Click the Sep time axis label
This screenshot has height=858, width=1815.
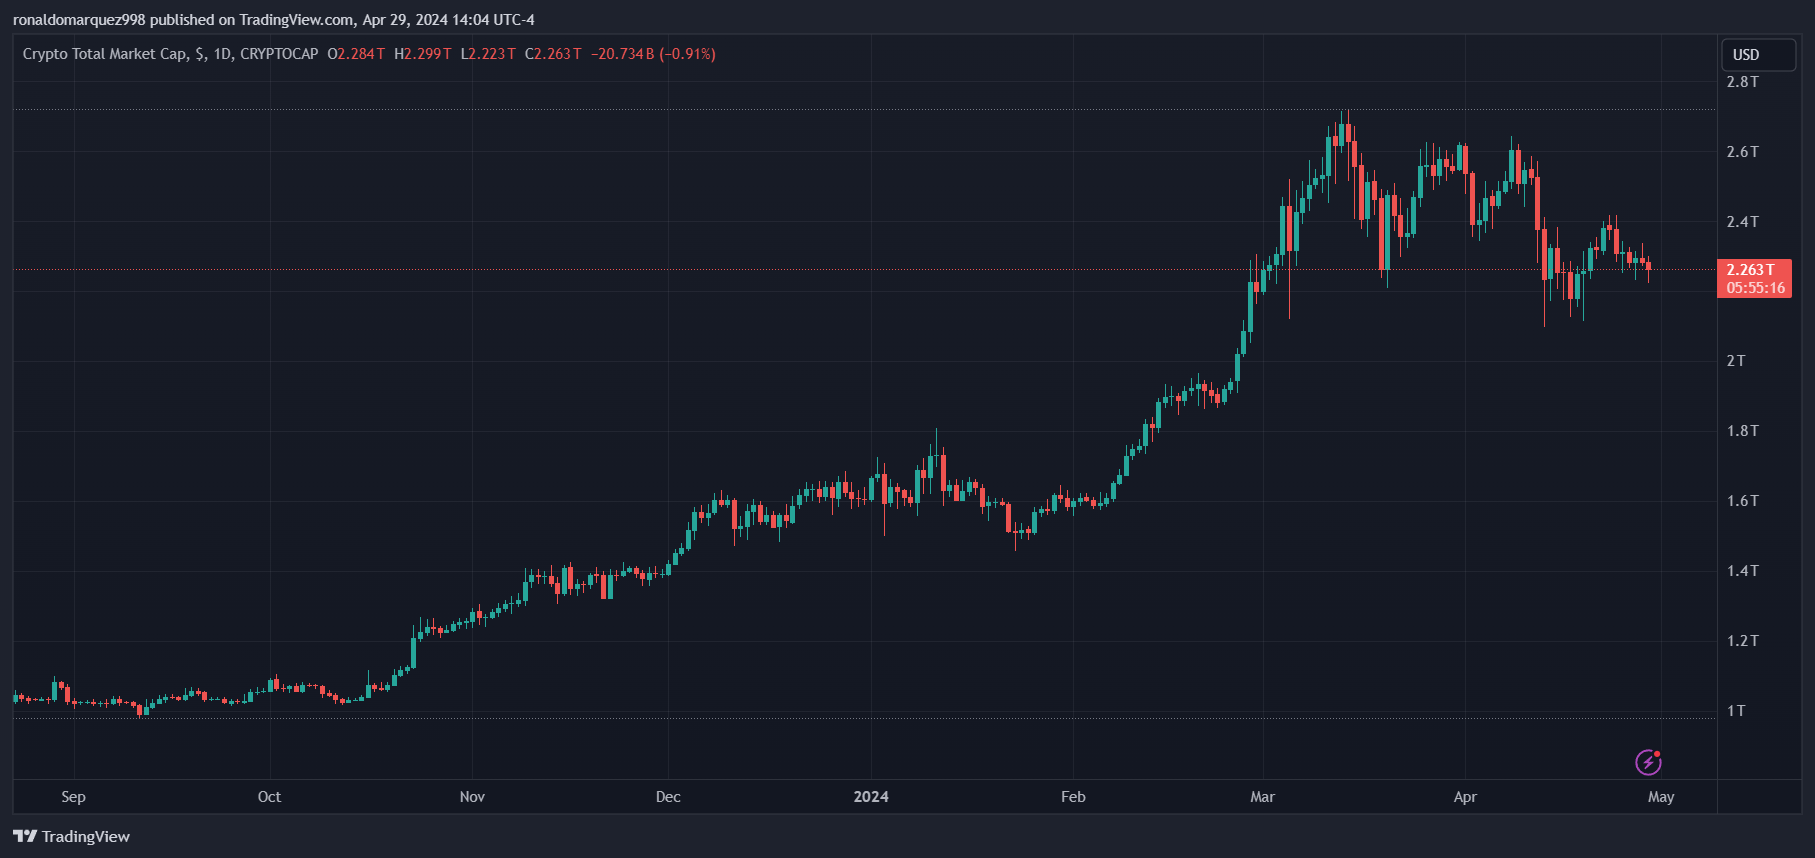coord(73,797)
